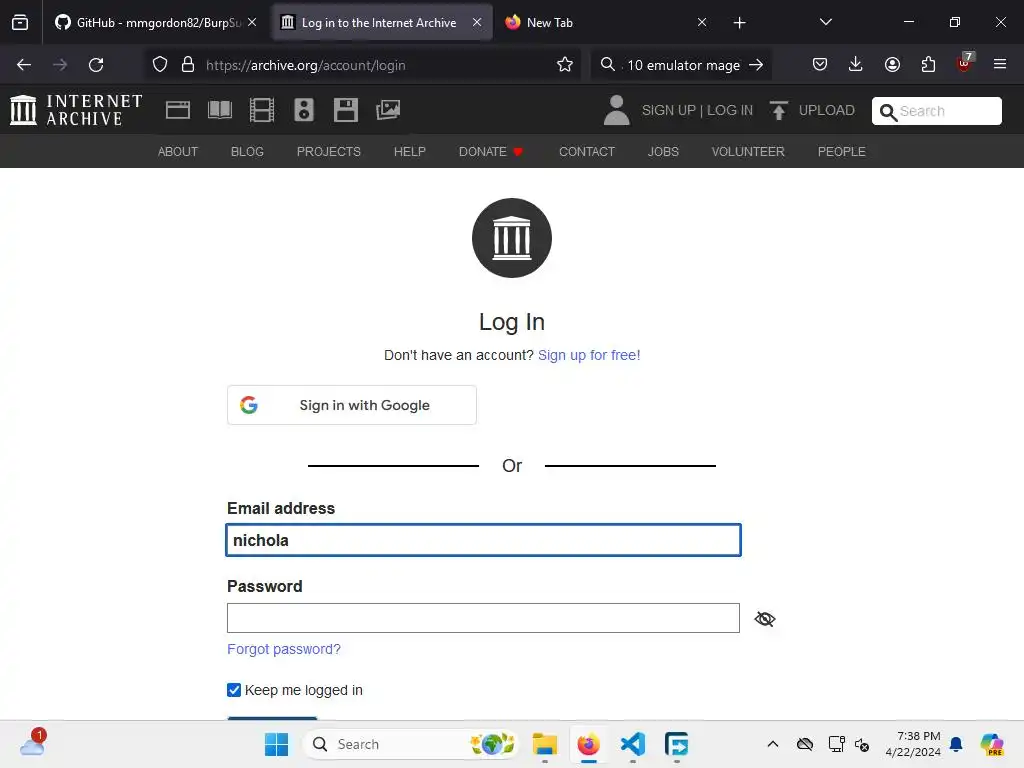
Task: Open the Images icon in the Archive nav
Action: [x=388, y=110]
